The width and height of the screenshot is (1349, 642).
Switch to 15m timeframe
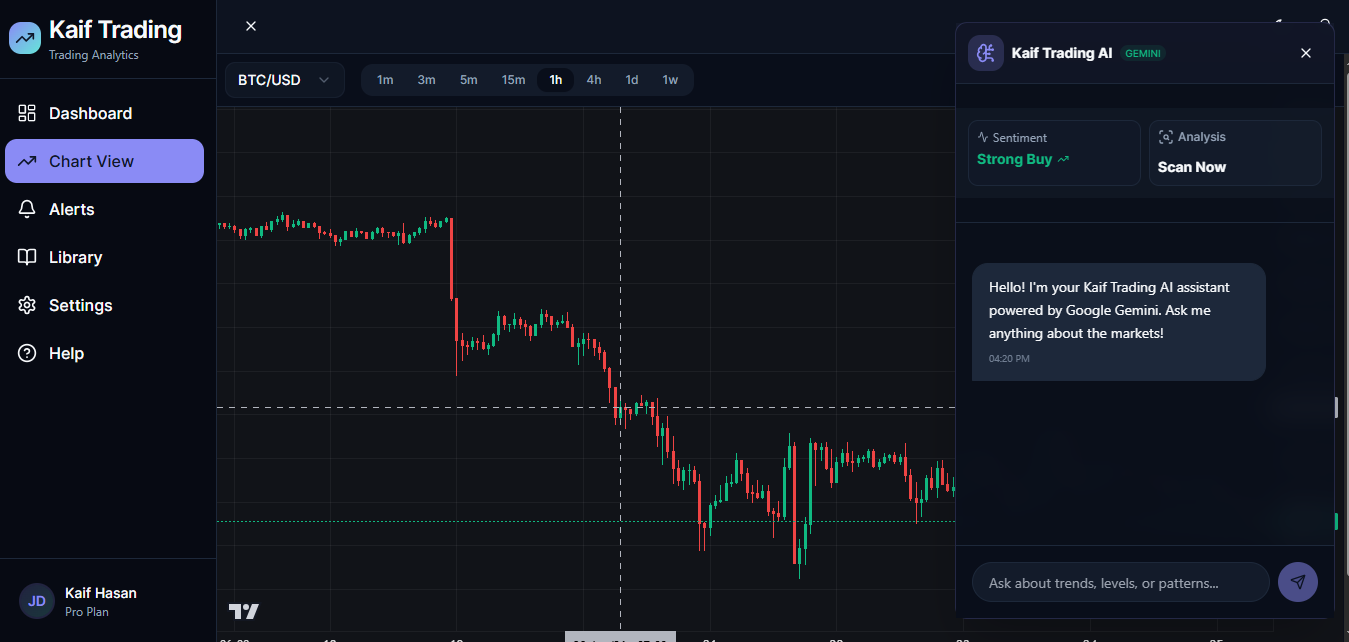point(513,80)
